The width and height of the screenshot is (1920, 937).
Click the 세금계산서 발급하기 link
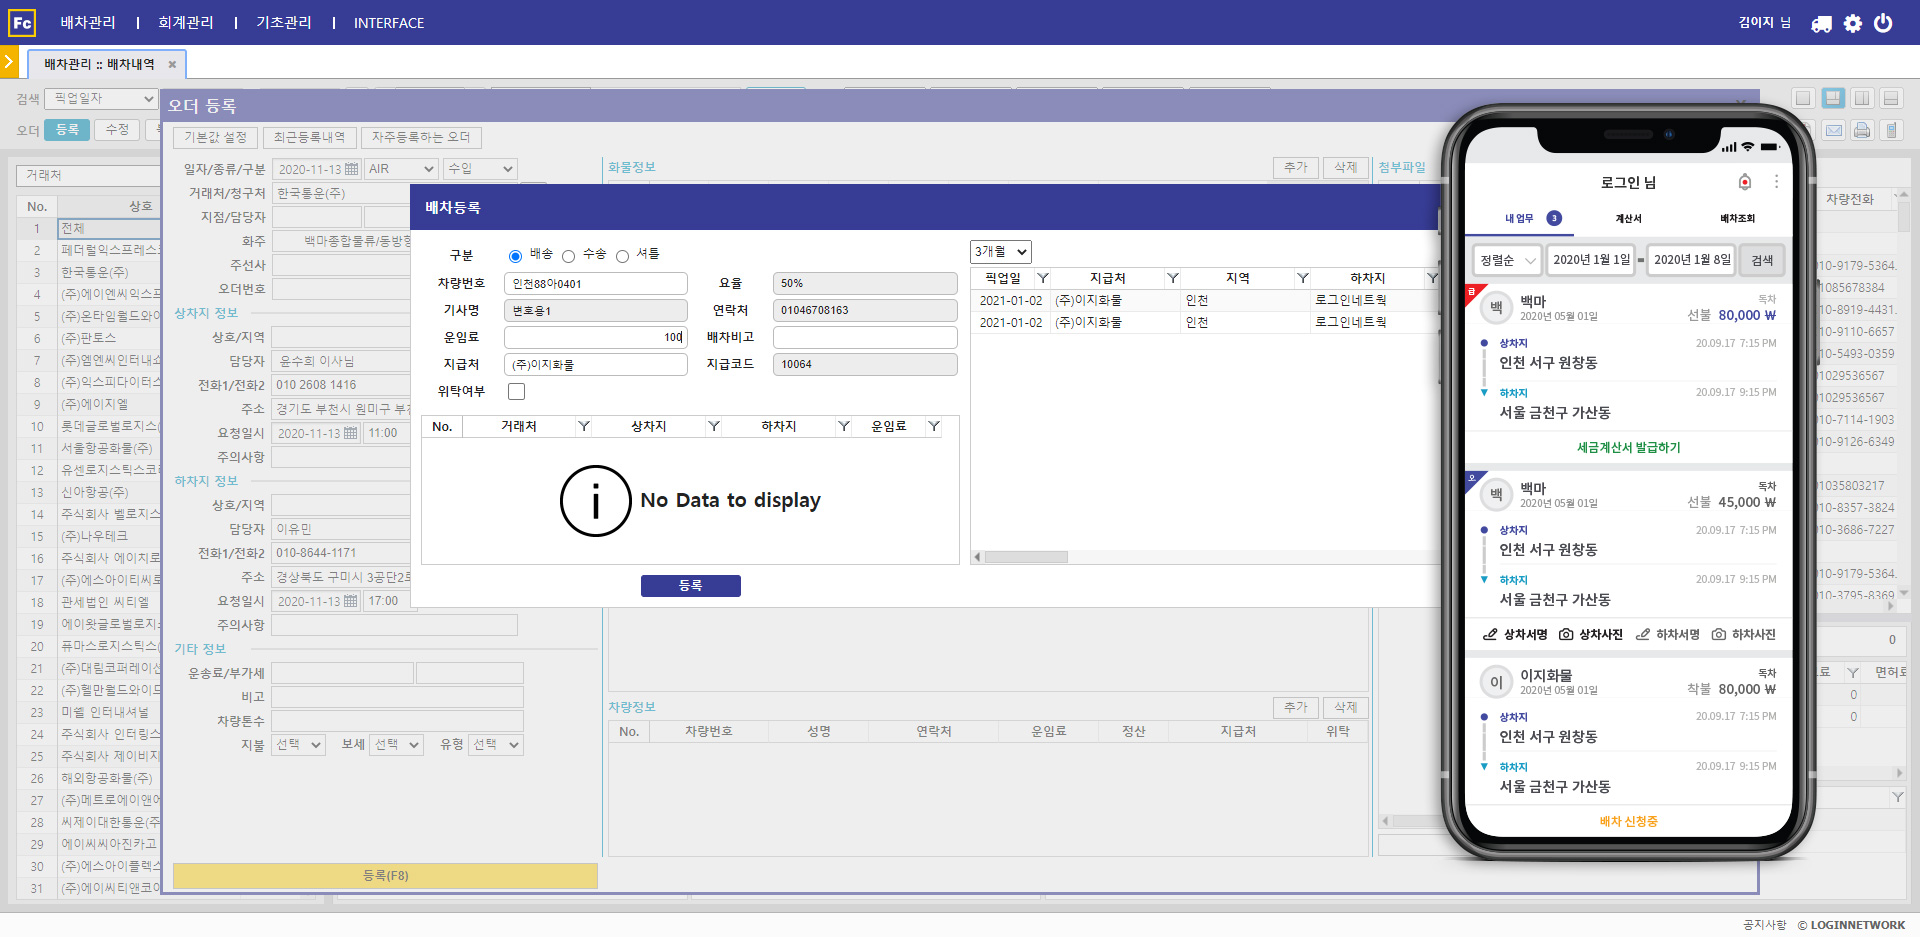pos(1628,447)
